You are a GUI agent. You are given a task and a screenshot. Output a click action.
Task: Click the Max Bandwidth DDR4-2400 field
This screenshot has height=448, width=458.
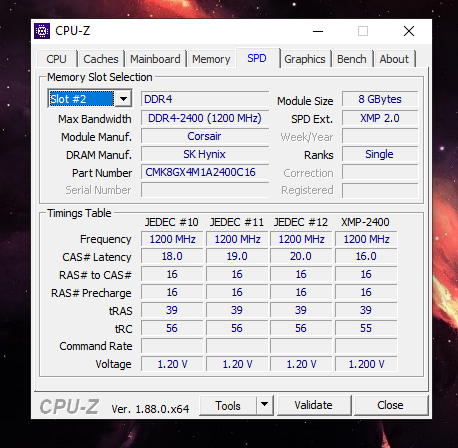coord(205,118)
